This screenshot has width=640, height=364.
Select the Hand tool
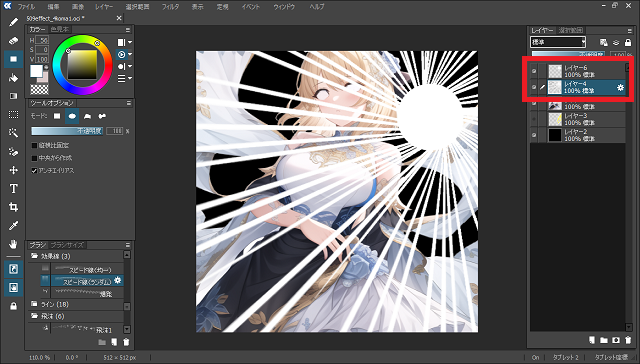[x=13, y=244]
